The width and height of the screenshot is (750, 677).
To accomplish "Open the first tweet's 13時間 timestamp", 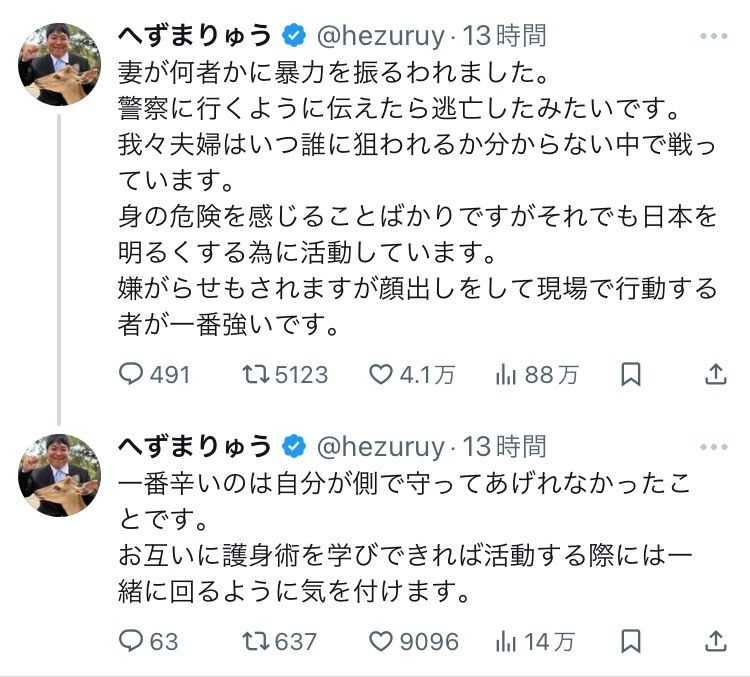I will tap(506, 36).
